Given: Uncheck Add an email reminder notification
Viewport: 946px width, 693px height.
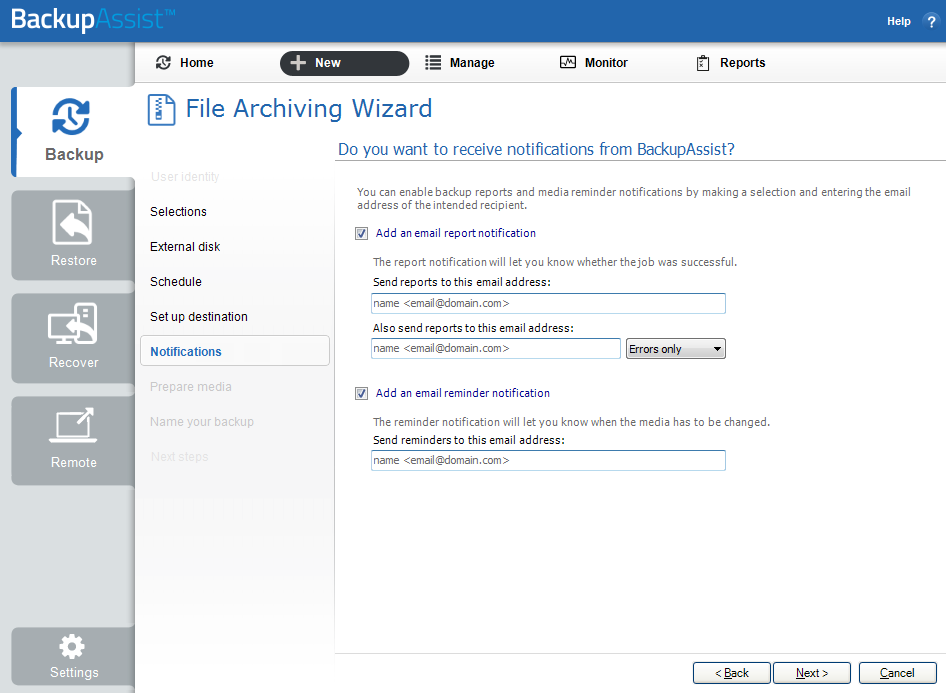Looking at the screenshot, I should click(x=361, y=393).
